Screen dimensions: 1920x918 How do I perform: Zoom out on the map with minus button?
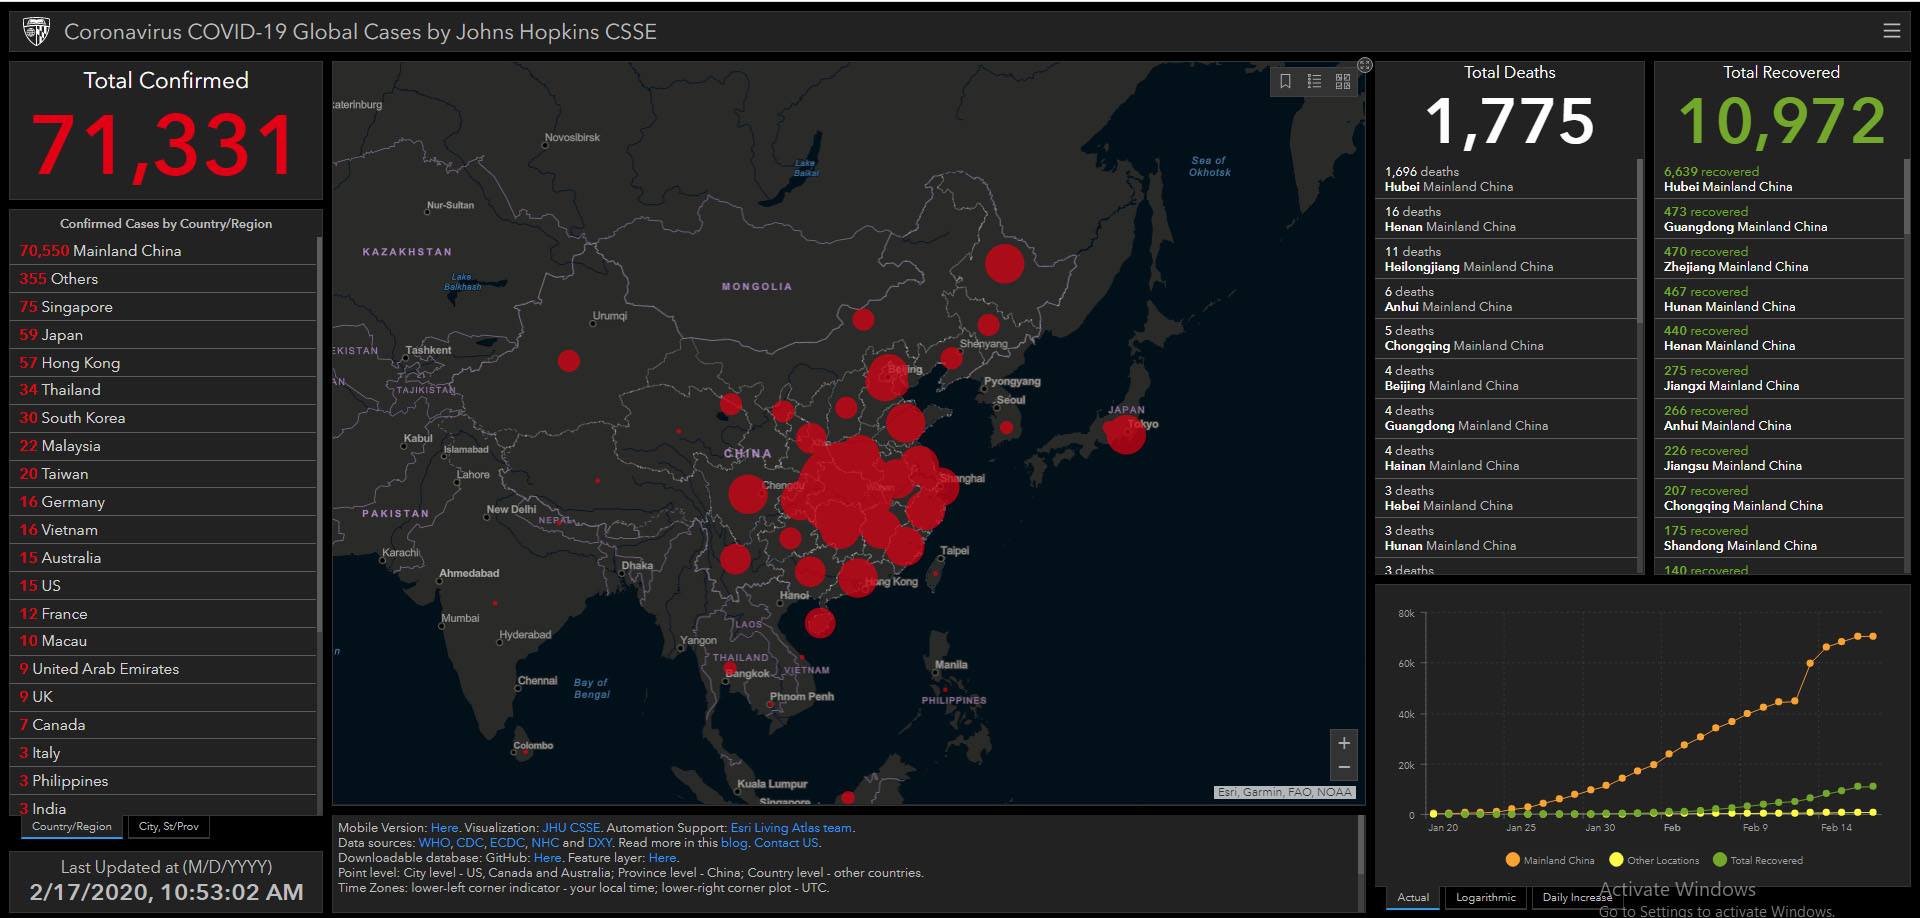click(1344, 767)
